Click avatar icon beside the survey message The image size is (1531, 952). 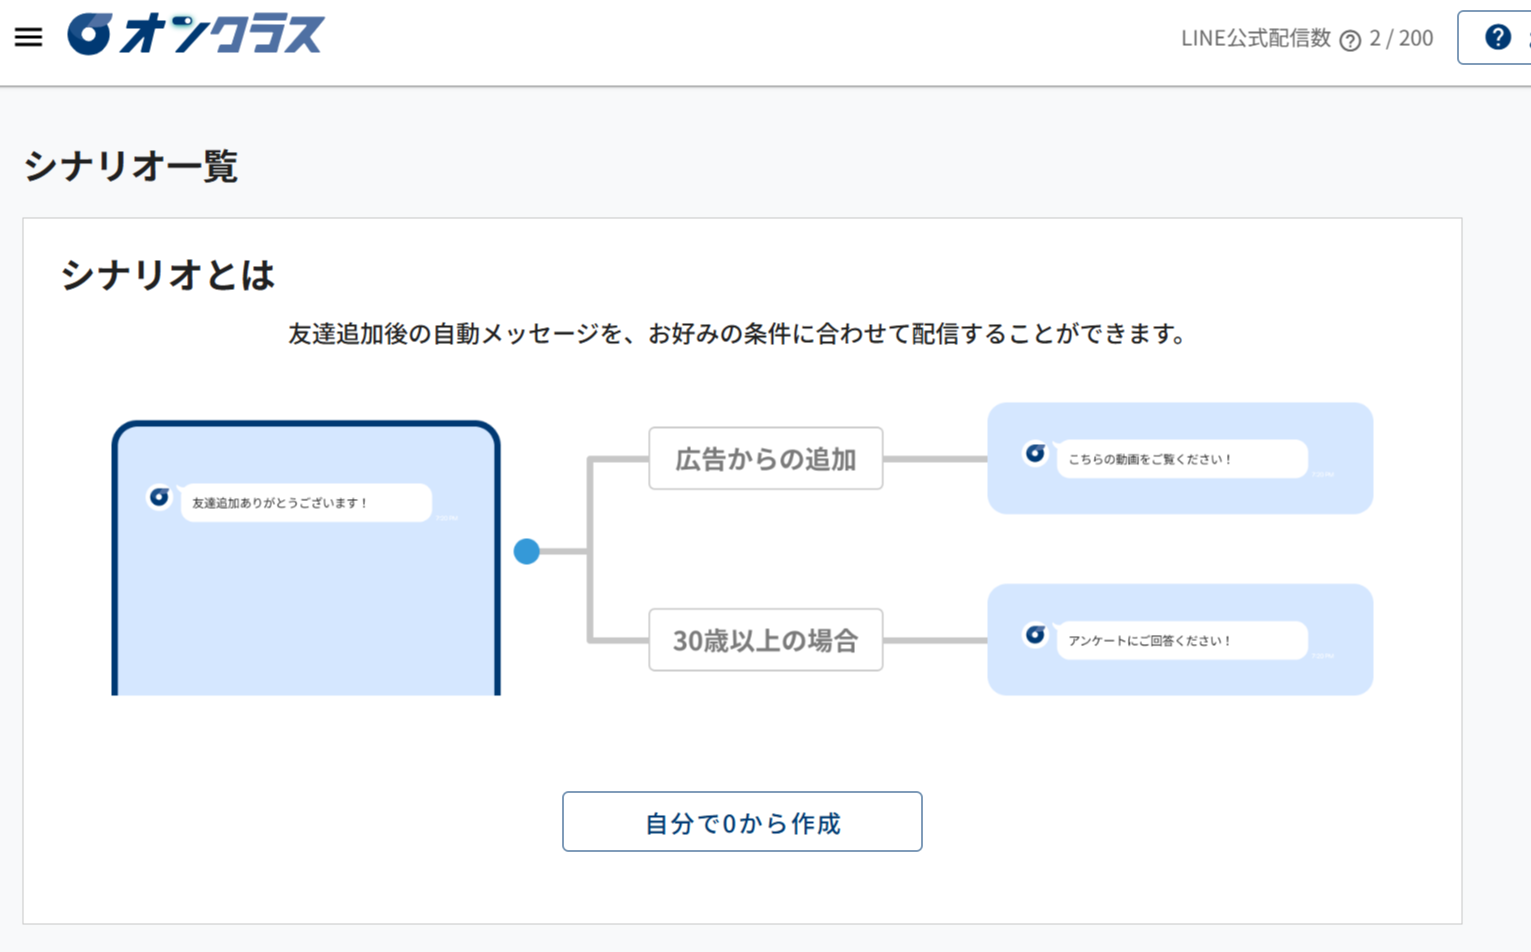tap(1035, 635)
